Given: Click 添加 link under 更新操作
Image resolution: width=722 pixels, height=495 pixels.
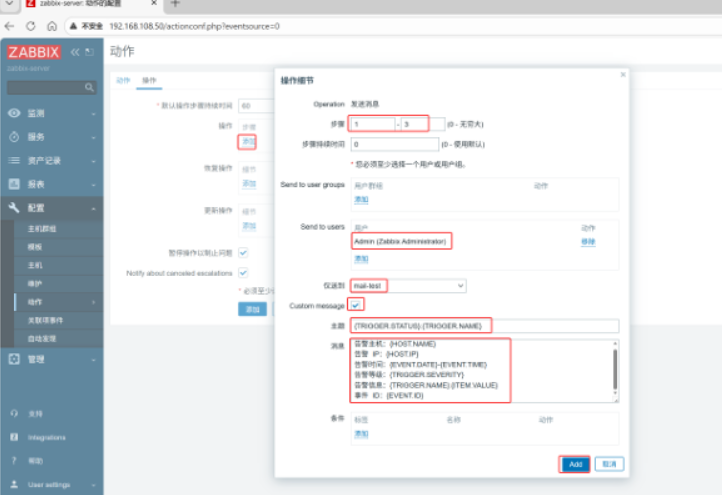Looking at the screenshot, I should (249, 226).
